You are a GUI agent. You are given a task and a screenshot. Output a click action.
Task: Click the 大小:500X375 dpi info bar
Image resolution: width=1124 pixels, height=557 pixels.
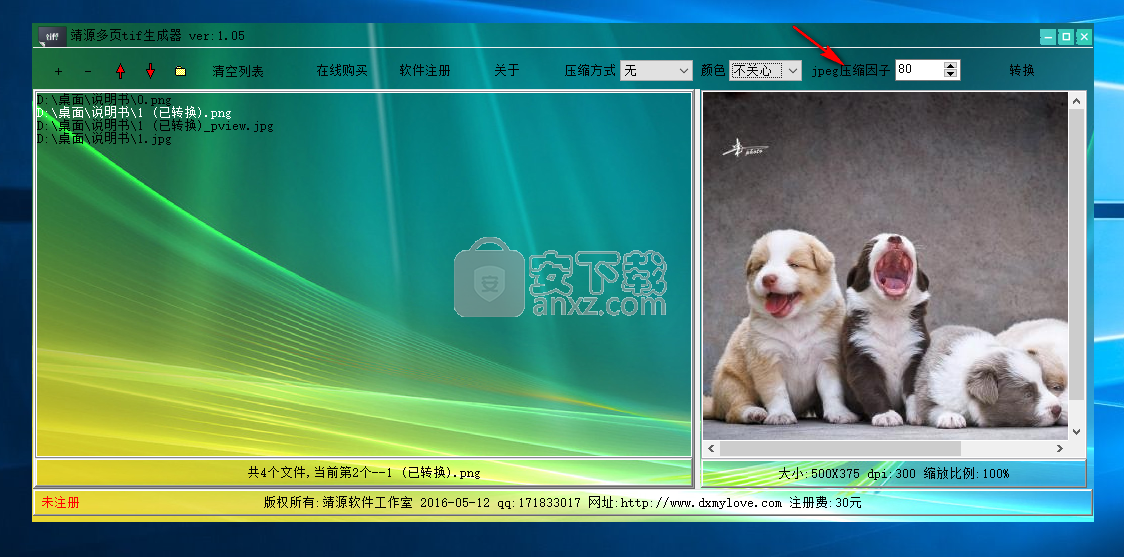pos(893,473)
